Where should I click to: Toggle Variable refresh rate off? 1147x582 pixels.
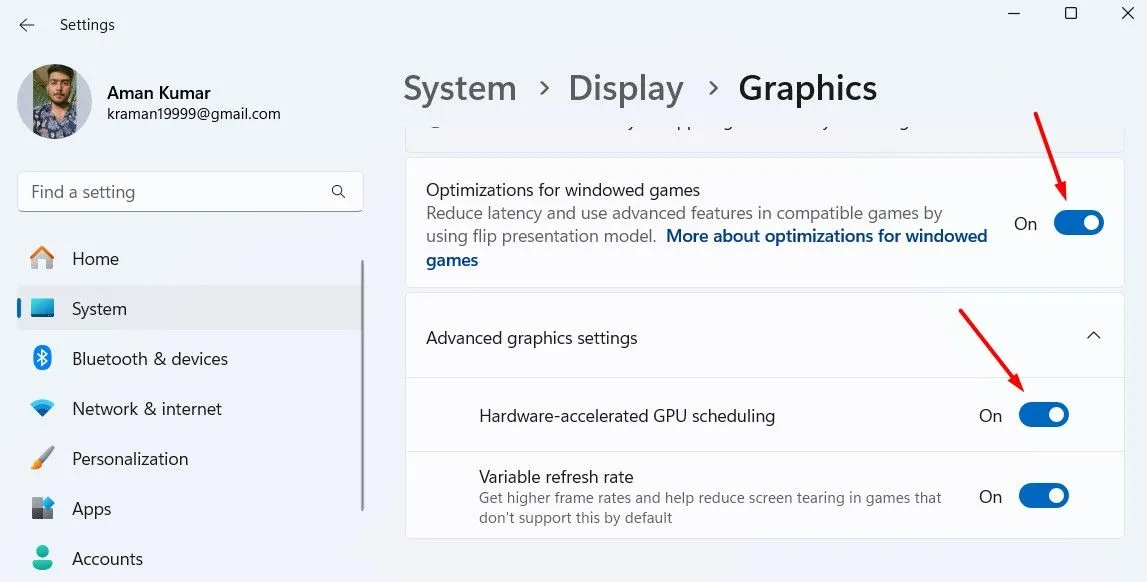tap(1043, 495)
